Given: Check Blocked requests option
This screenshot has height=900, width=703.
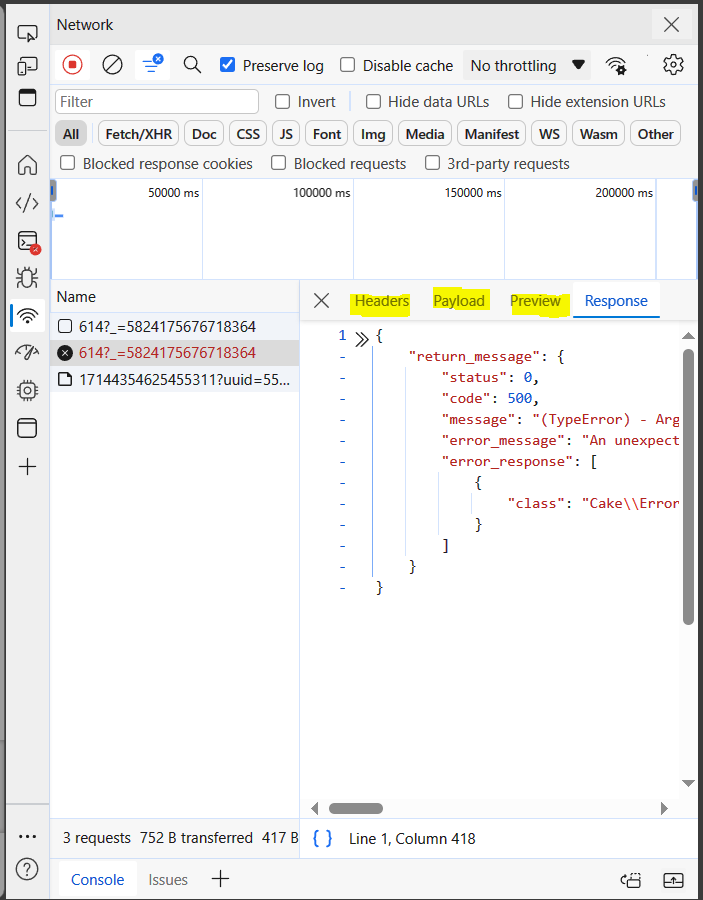Looking at the screenshot, I should pyautogui.click(x=278, y=164).
